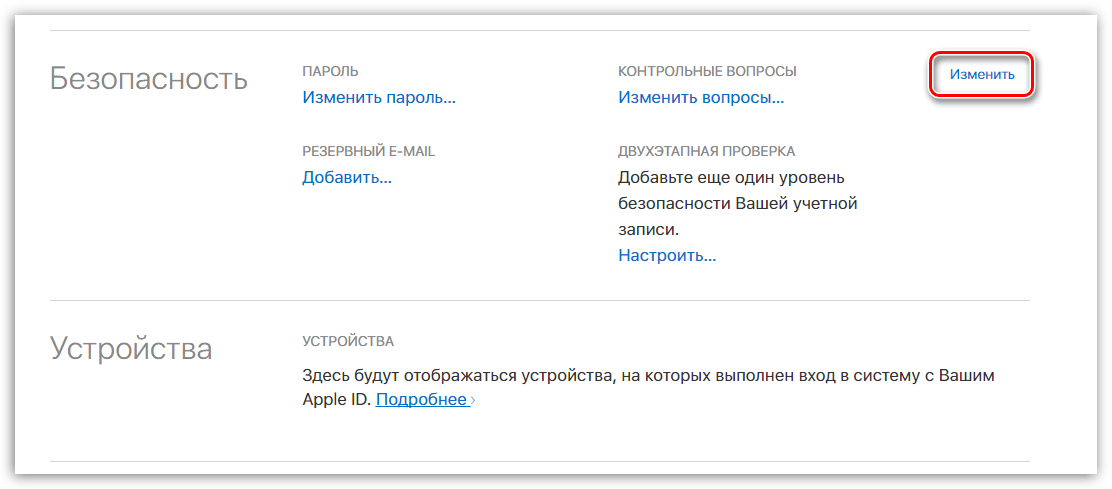Click the Изменить button in Безопасность section
The width and height of the screenshot is (1112, 489).
[x=981, y=75]
